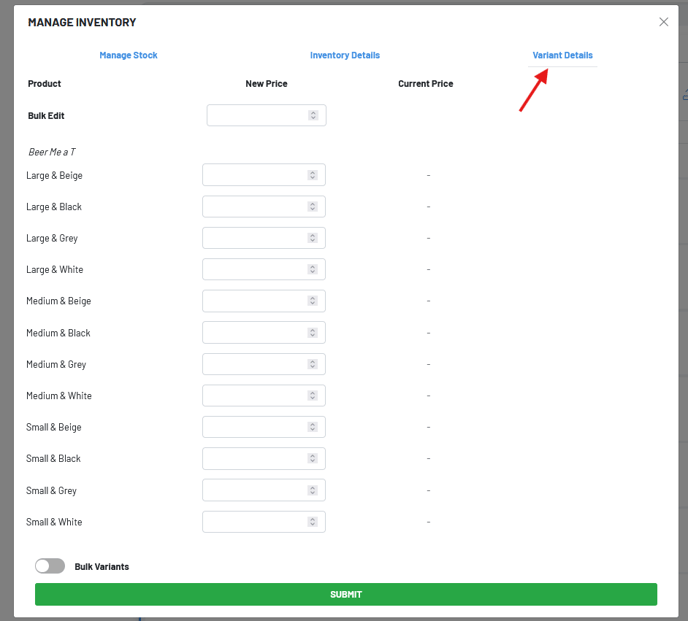This screenshot has width=688, height=621.
Task: Click the Medium & White price stepper
Action: pyautogui.click(x=312, y=395)
